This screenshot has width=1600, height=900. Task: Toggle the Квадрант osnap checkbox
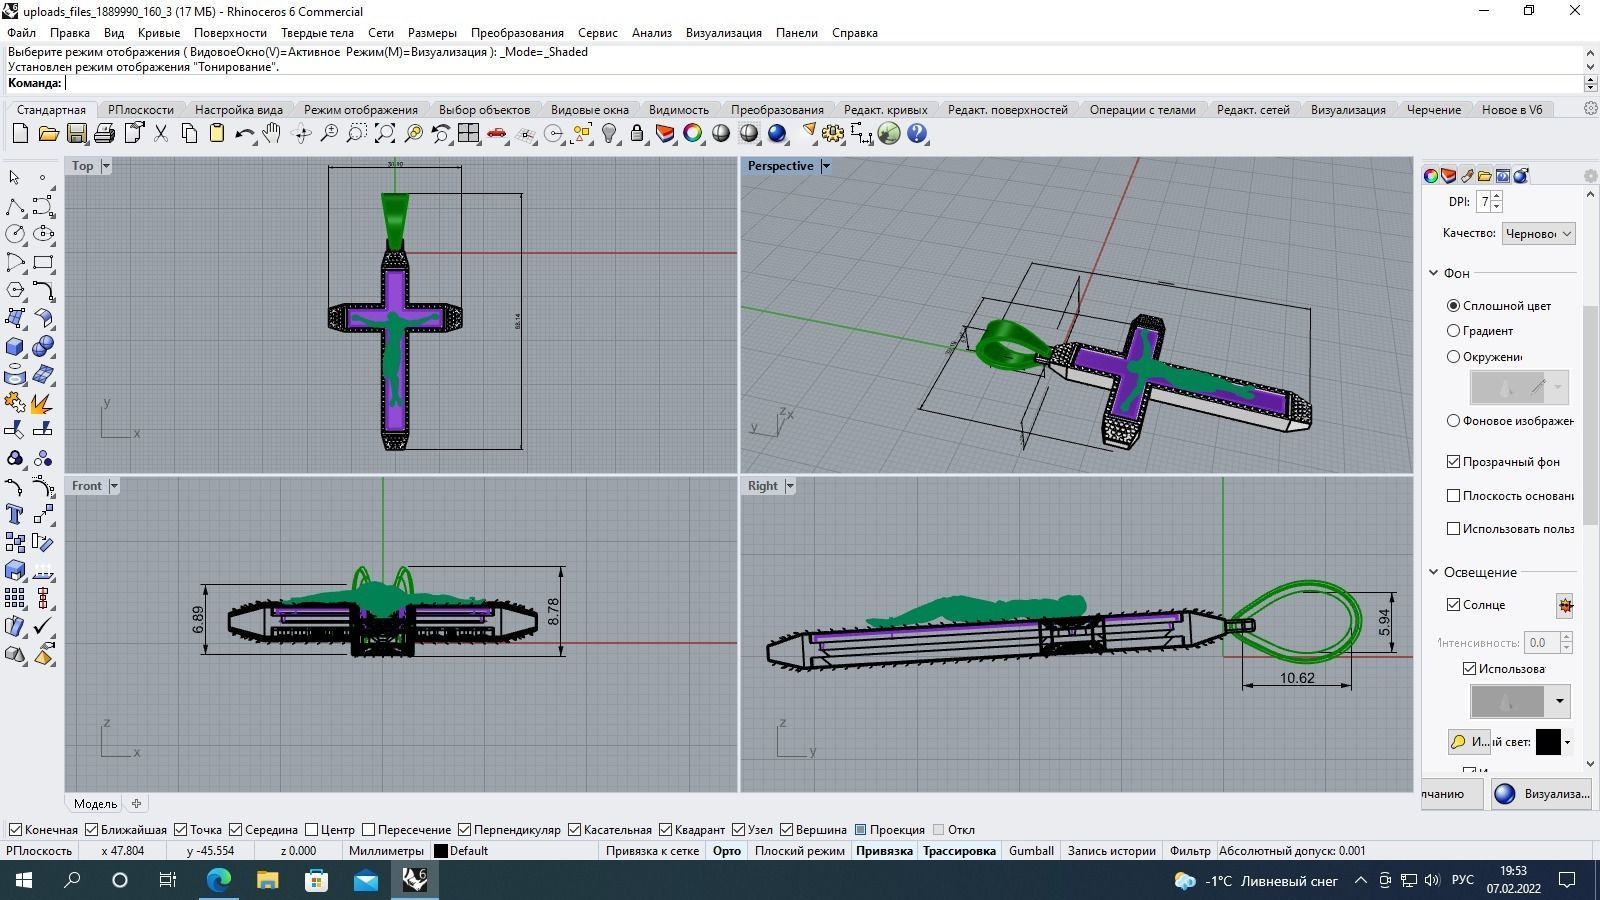click(665, 830)
